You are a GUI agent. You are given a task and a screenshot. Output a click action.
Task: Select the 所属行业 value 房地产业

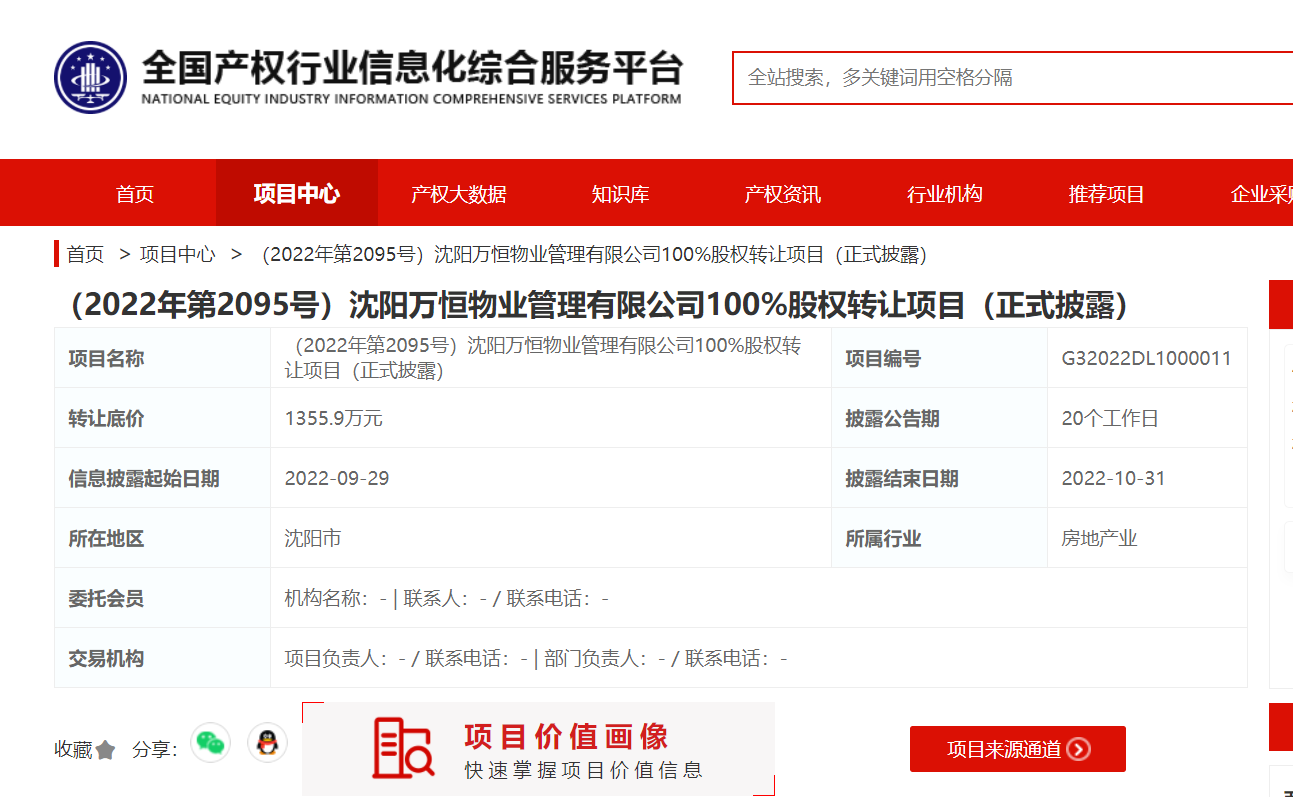click(1100, 538)
